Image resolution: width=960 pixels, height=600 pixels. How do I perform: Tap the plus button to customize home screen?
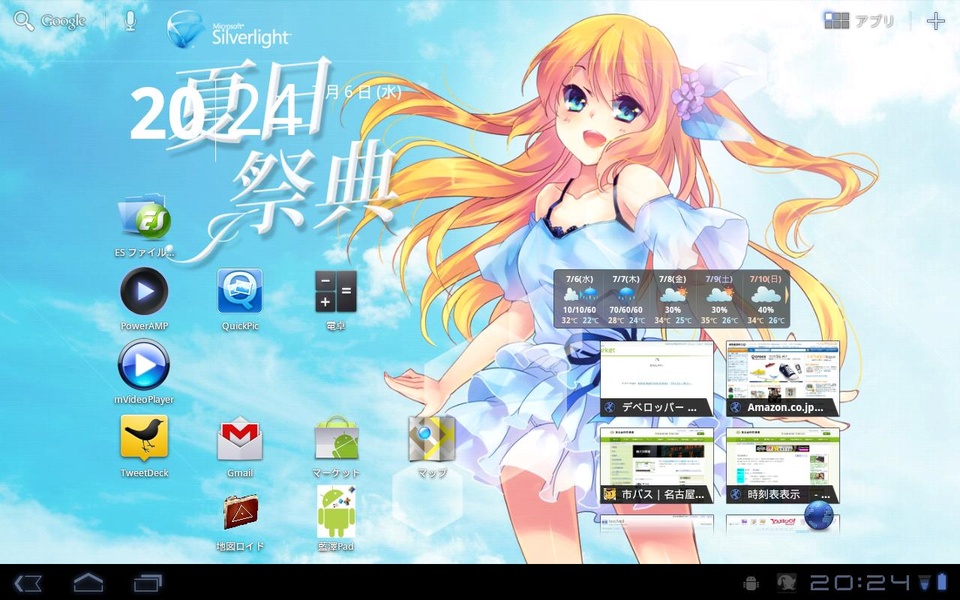[x=936, y=21]
